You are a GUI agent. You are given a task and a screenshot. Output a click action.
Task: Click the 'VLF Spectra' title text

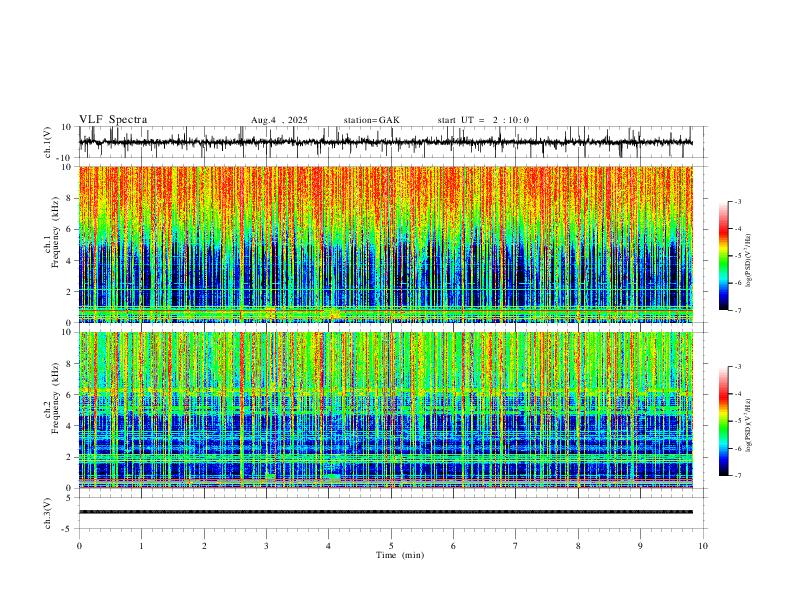[x=113, y=120]
